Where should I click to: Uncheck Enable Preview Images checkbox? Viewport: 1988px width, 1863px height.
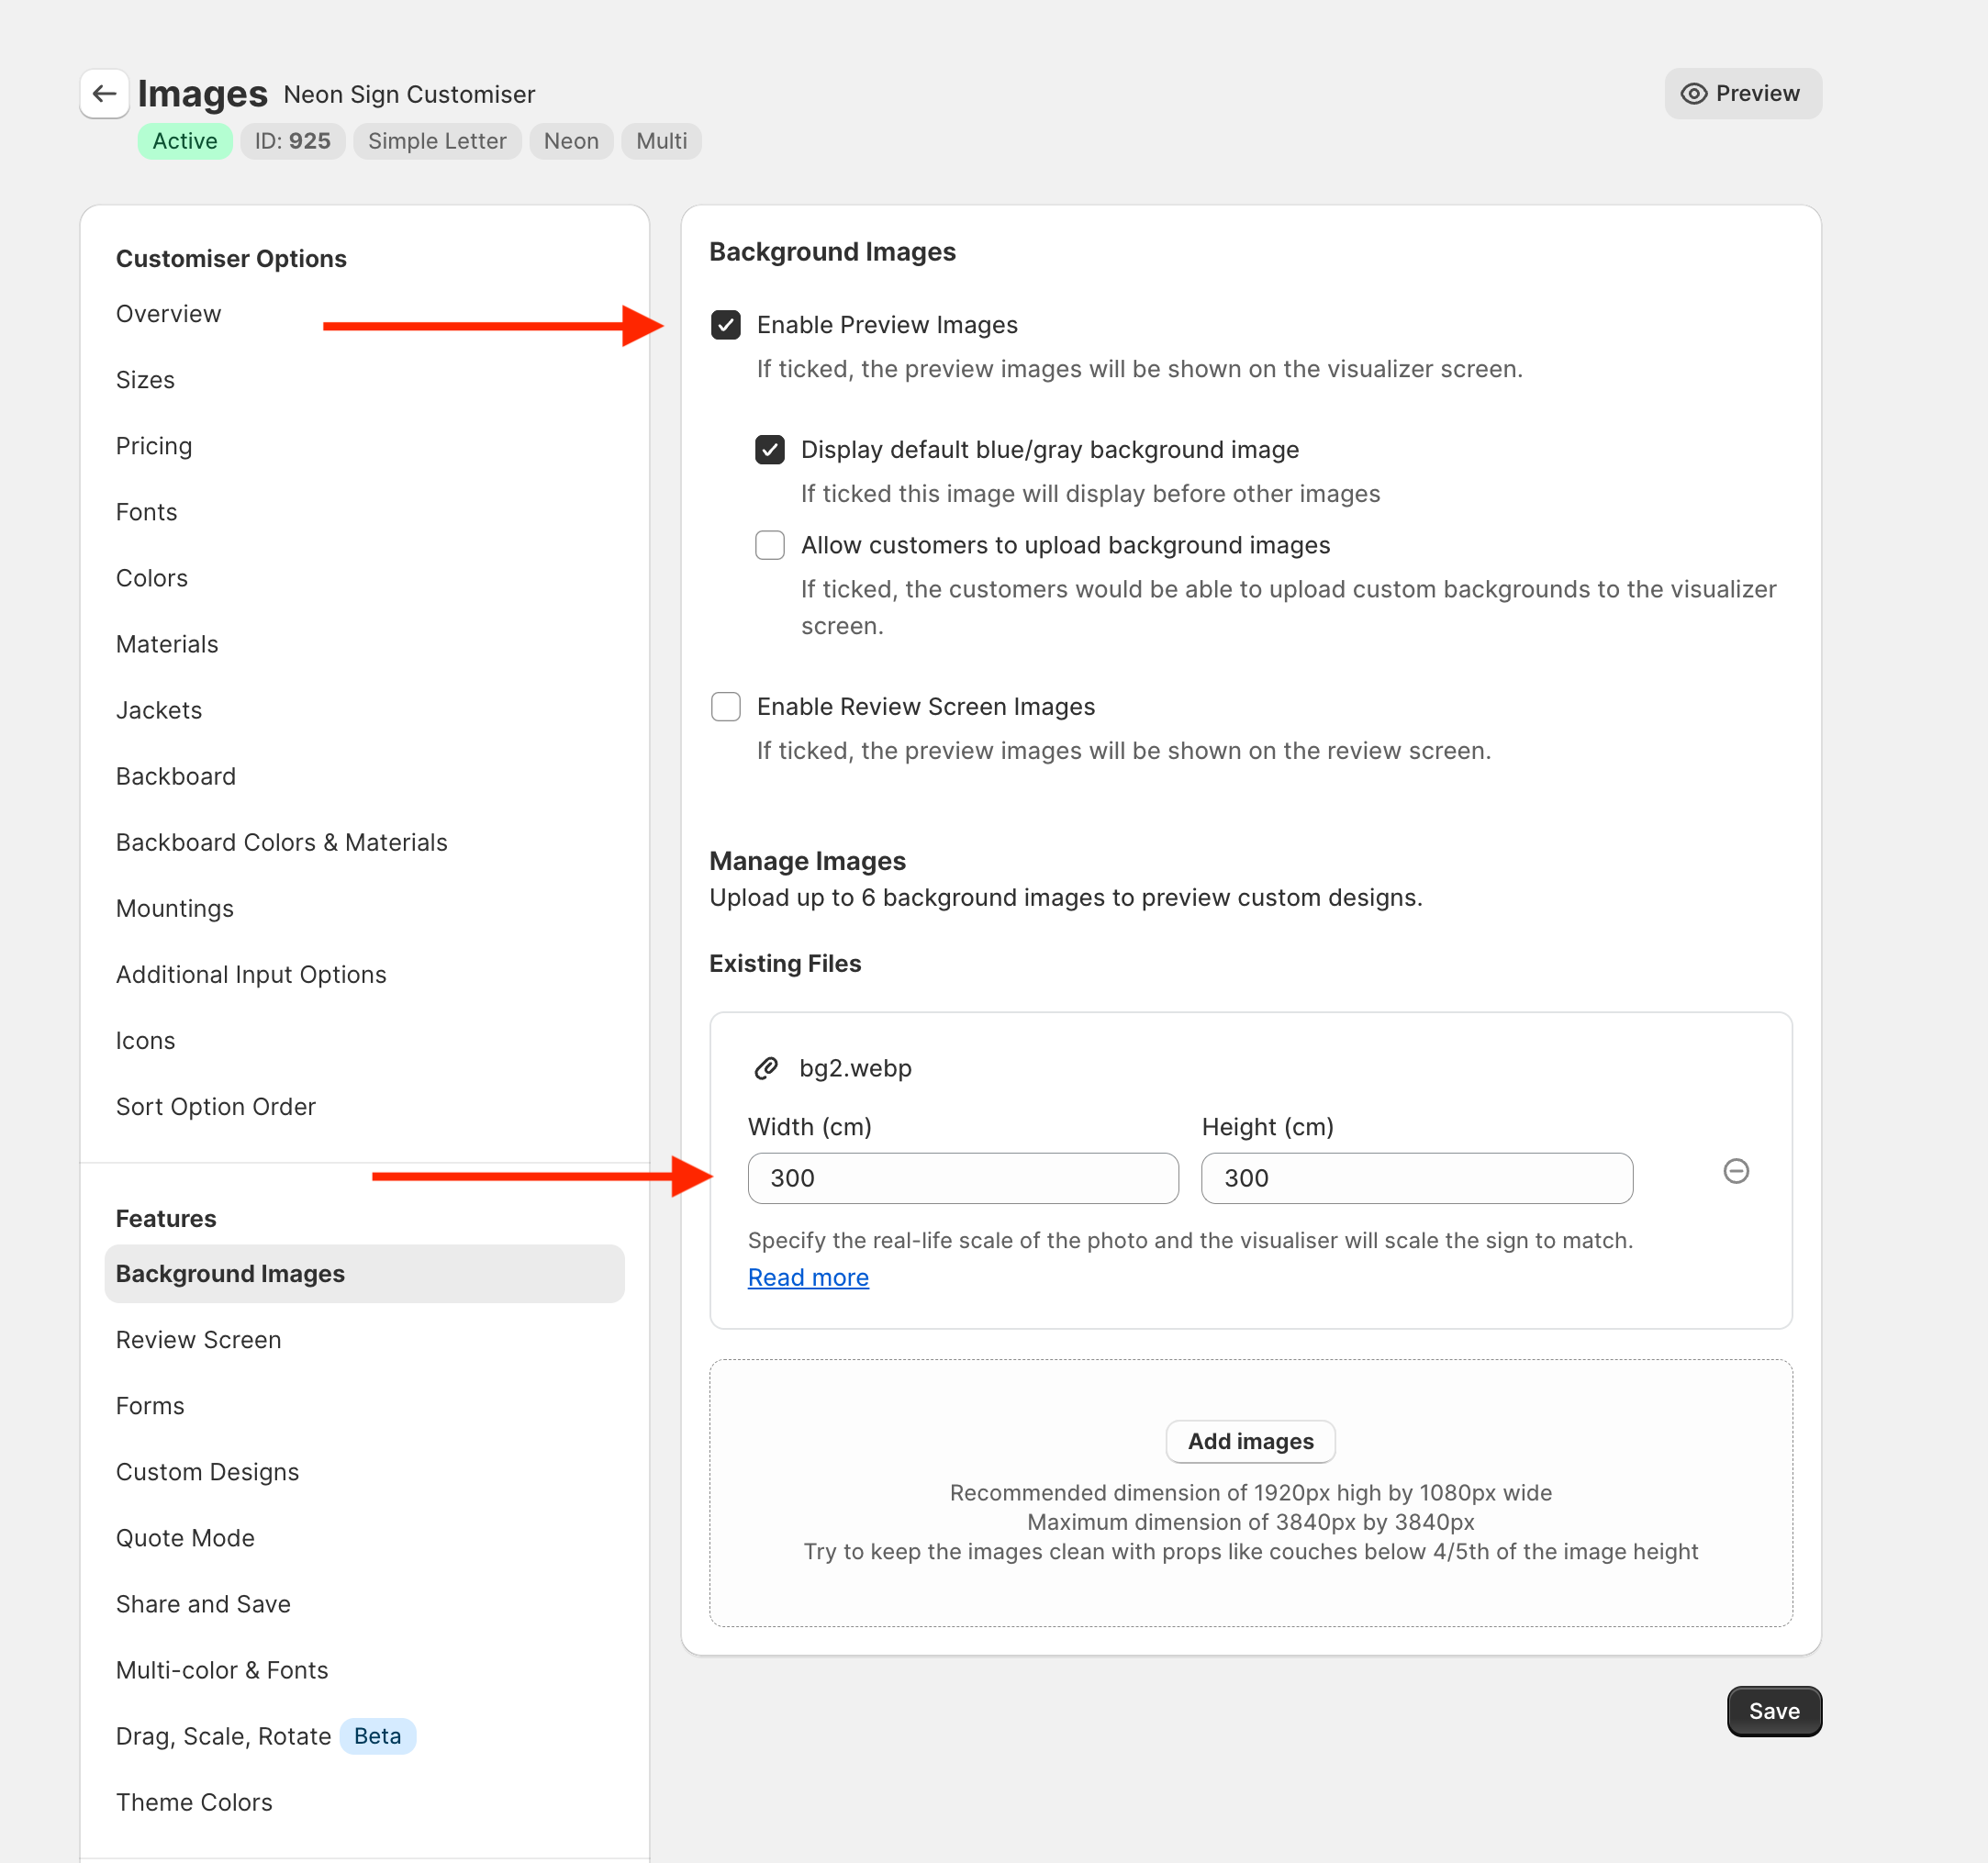725,325
